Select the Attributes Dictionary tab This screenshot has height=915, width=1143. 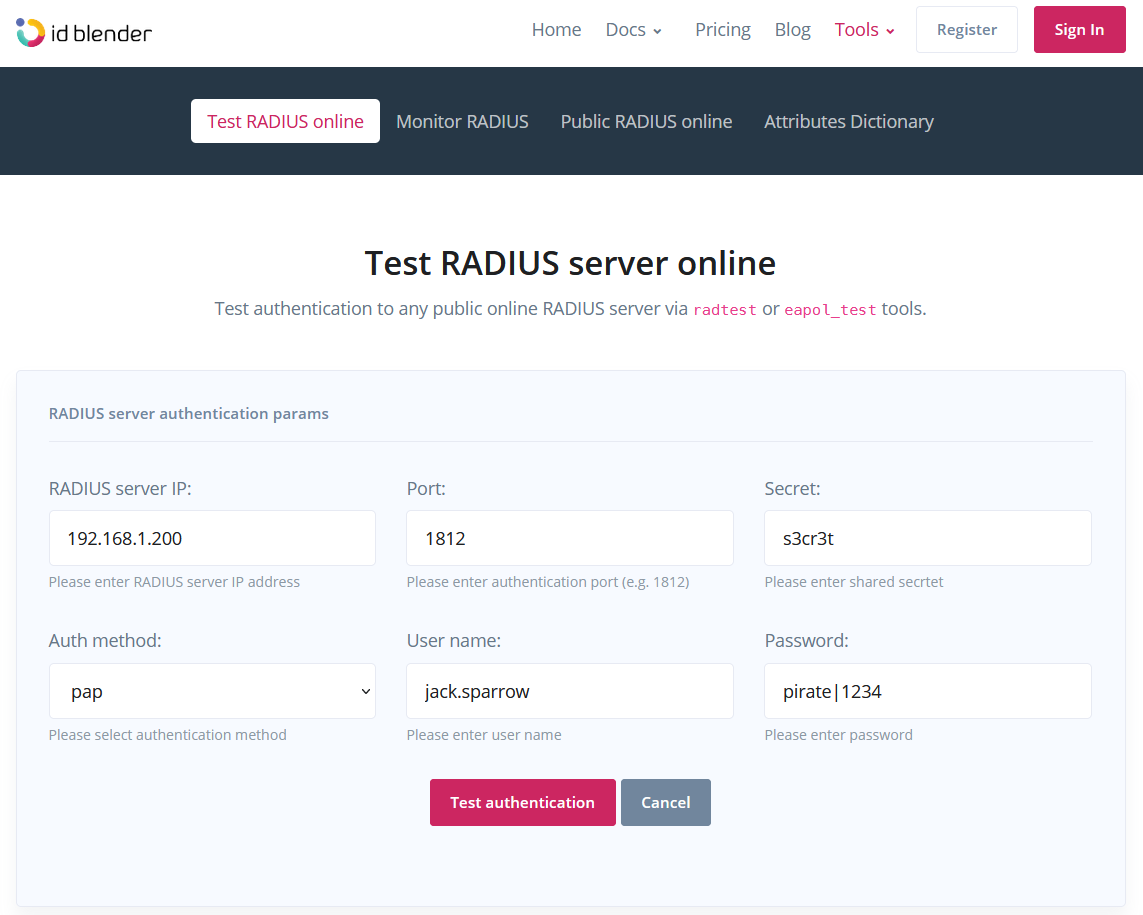click(848, 121)
